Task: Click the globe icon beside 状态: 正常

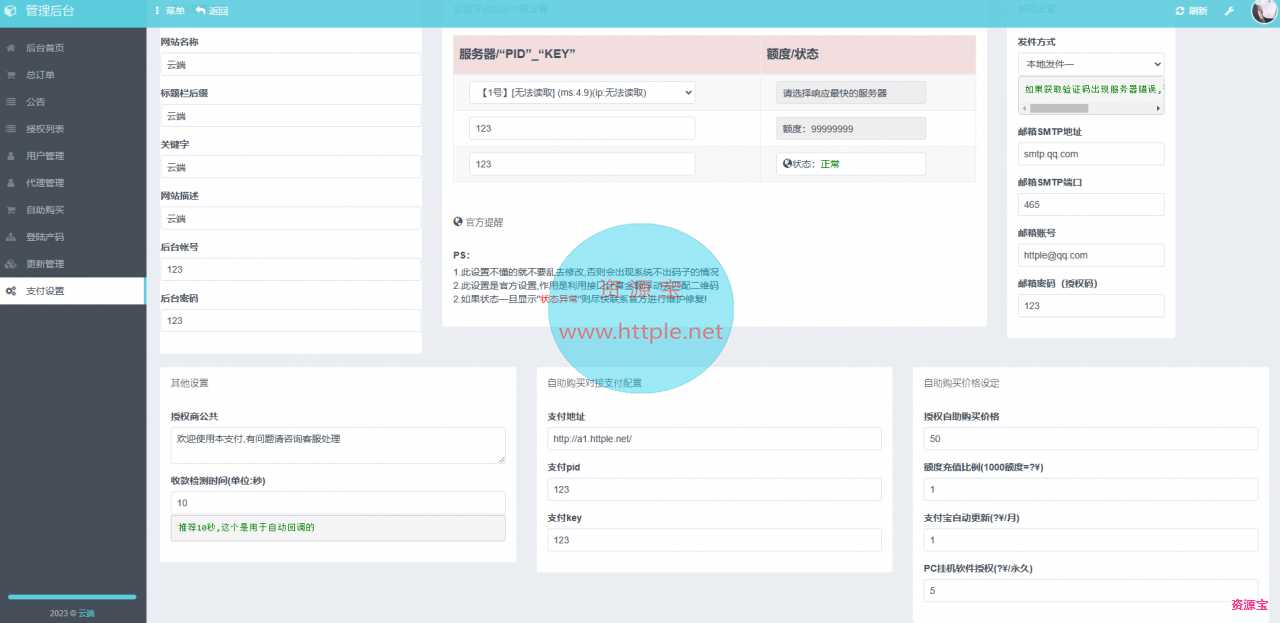Action: [787, 164]
